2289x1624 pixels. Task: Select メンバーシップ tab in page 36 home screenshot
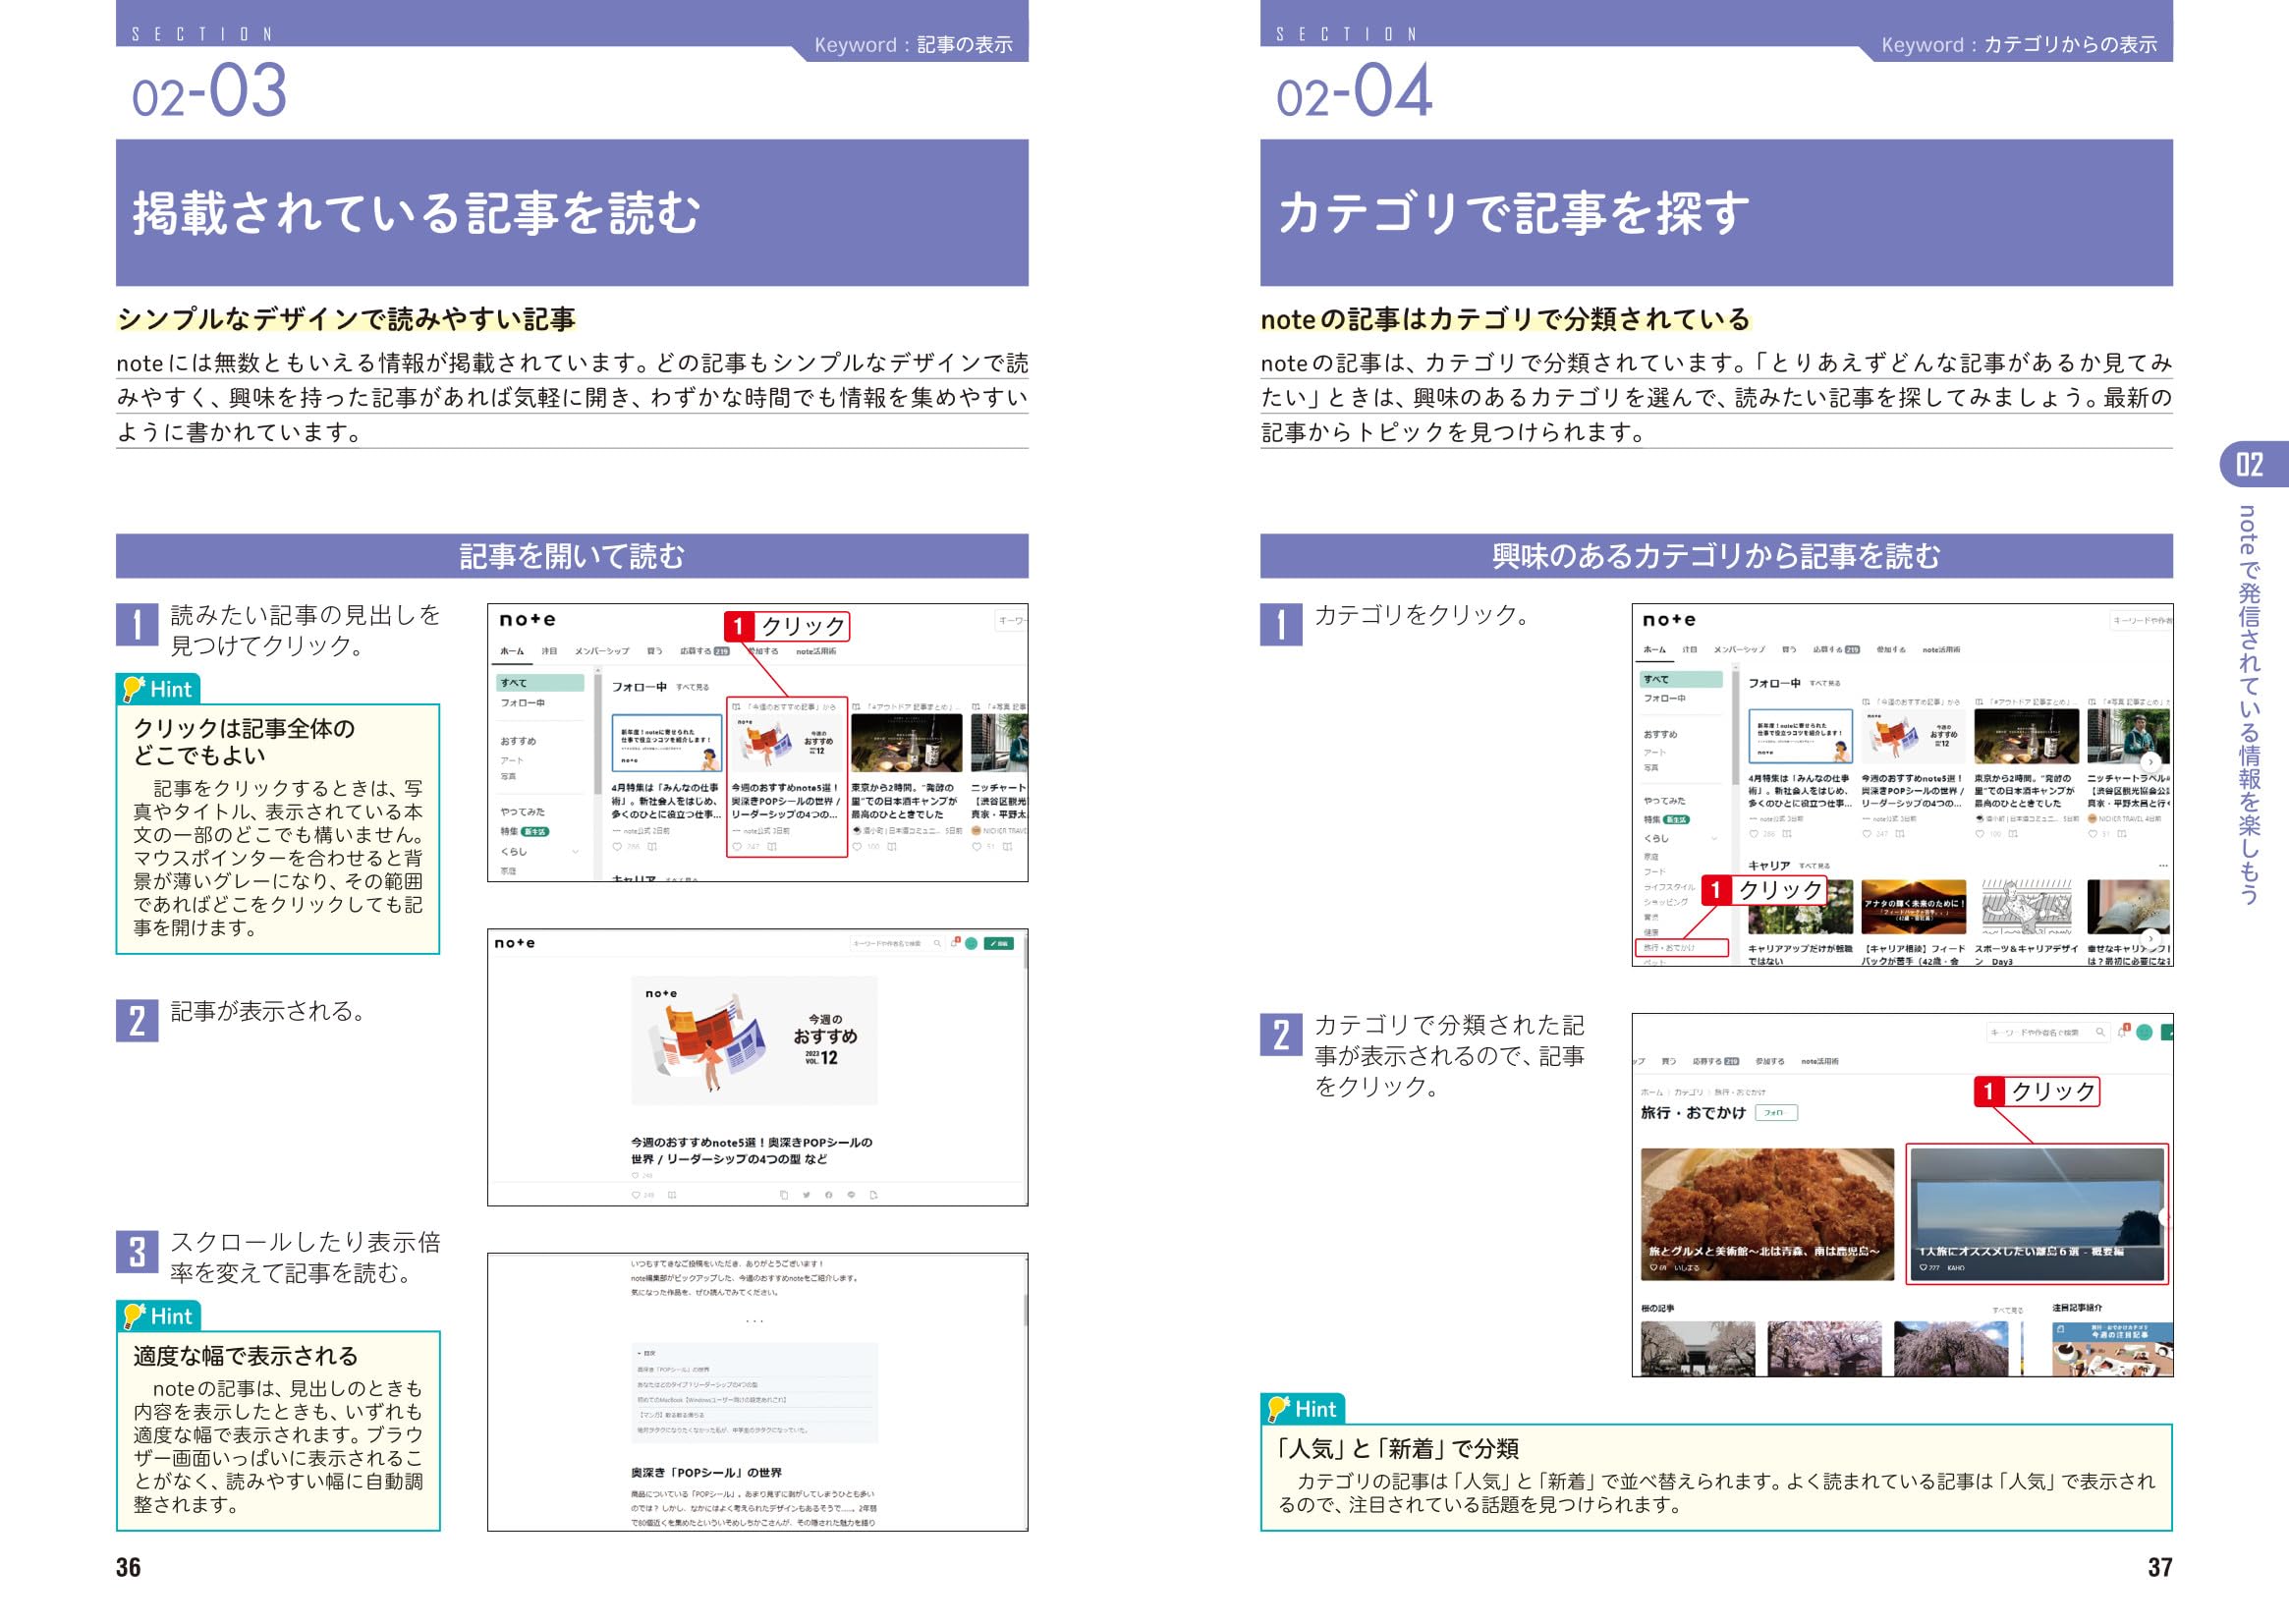[x=601, y=651]
